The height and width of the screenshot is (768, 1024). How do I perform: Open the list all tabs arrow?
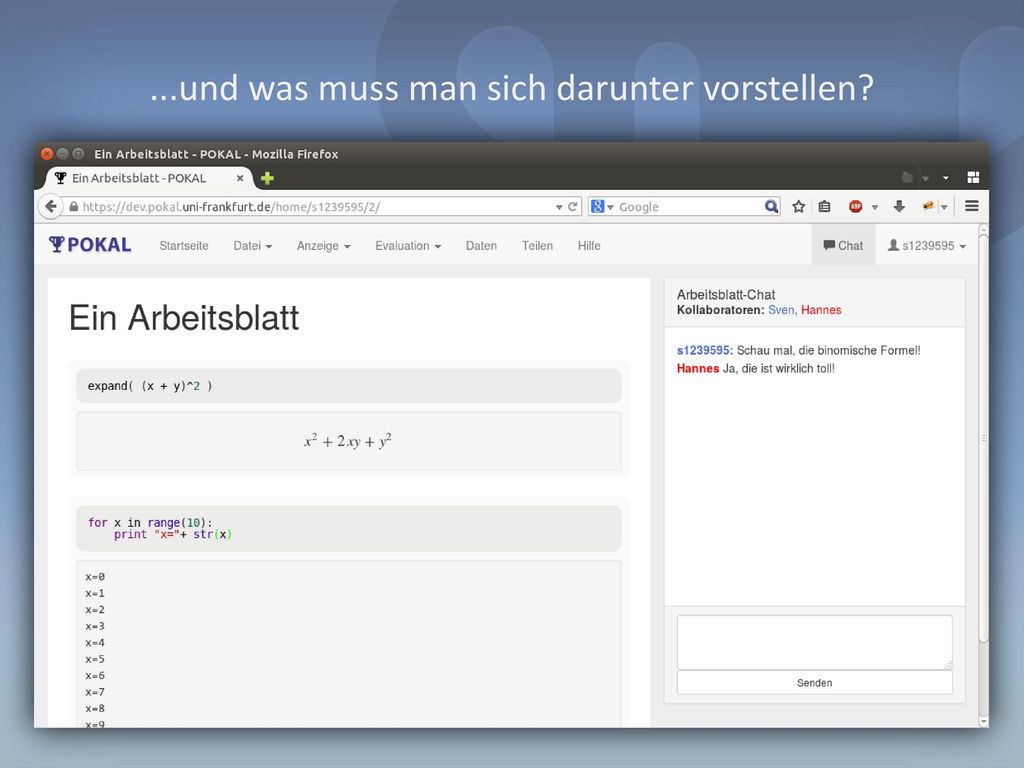pyautogui.click(x=946, y=178)
